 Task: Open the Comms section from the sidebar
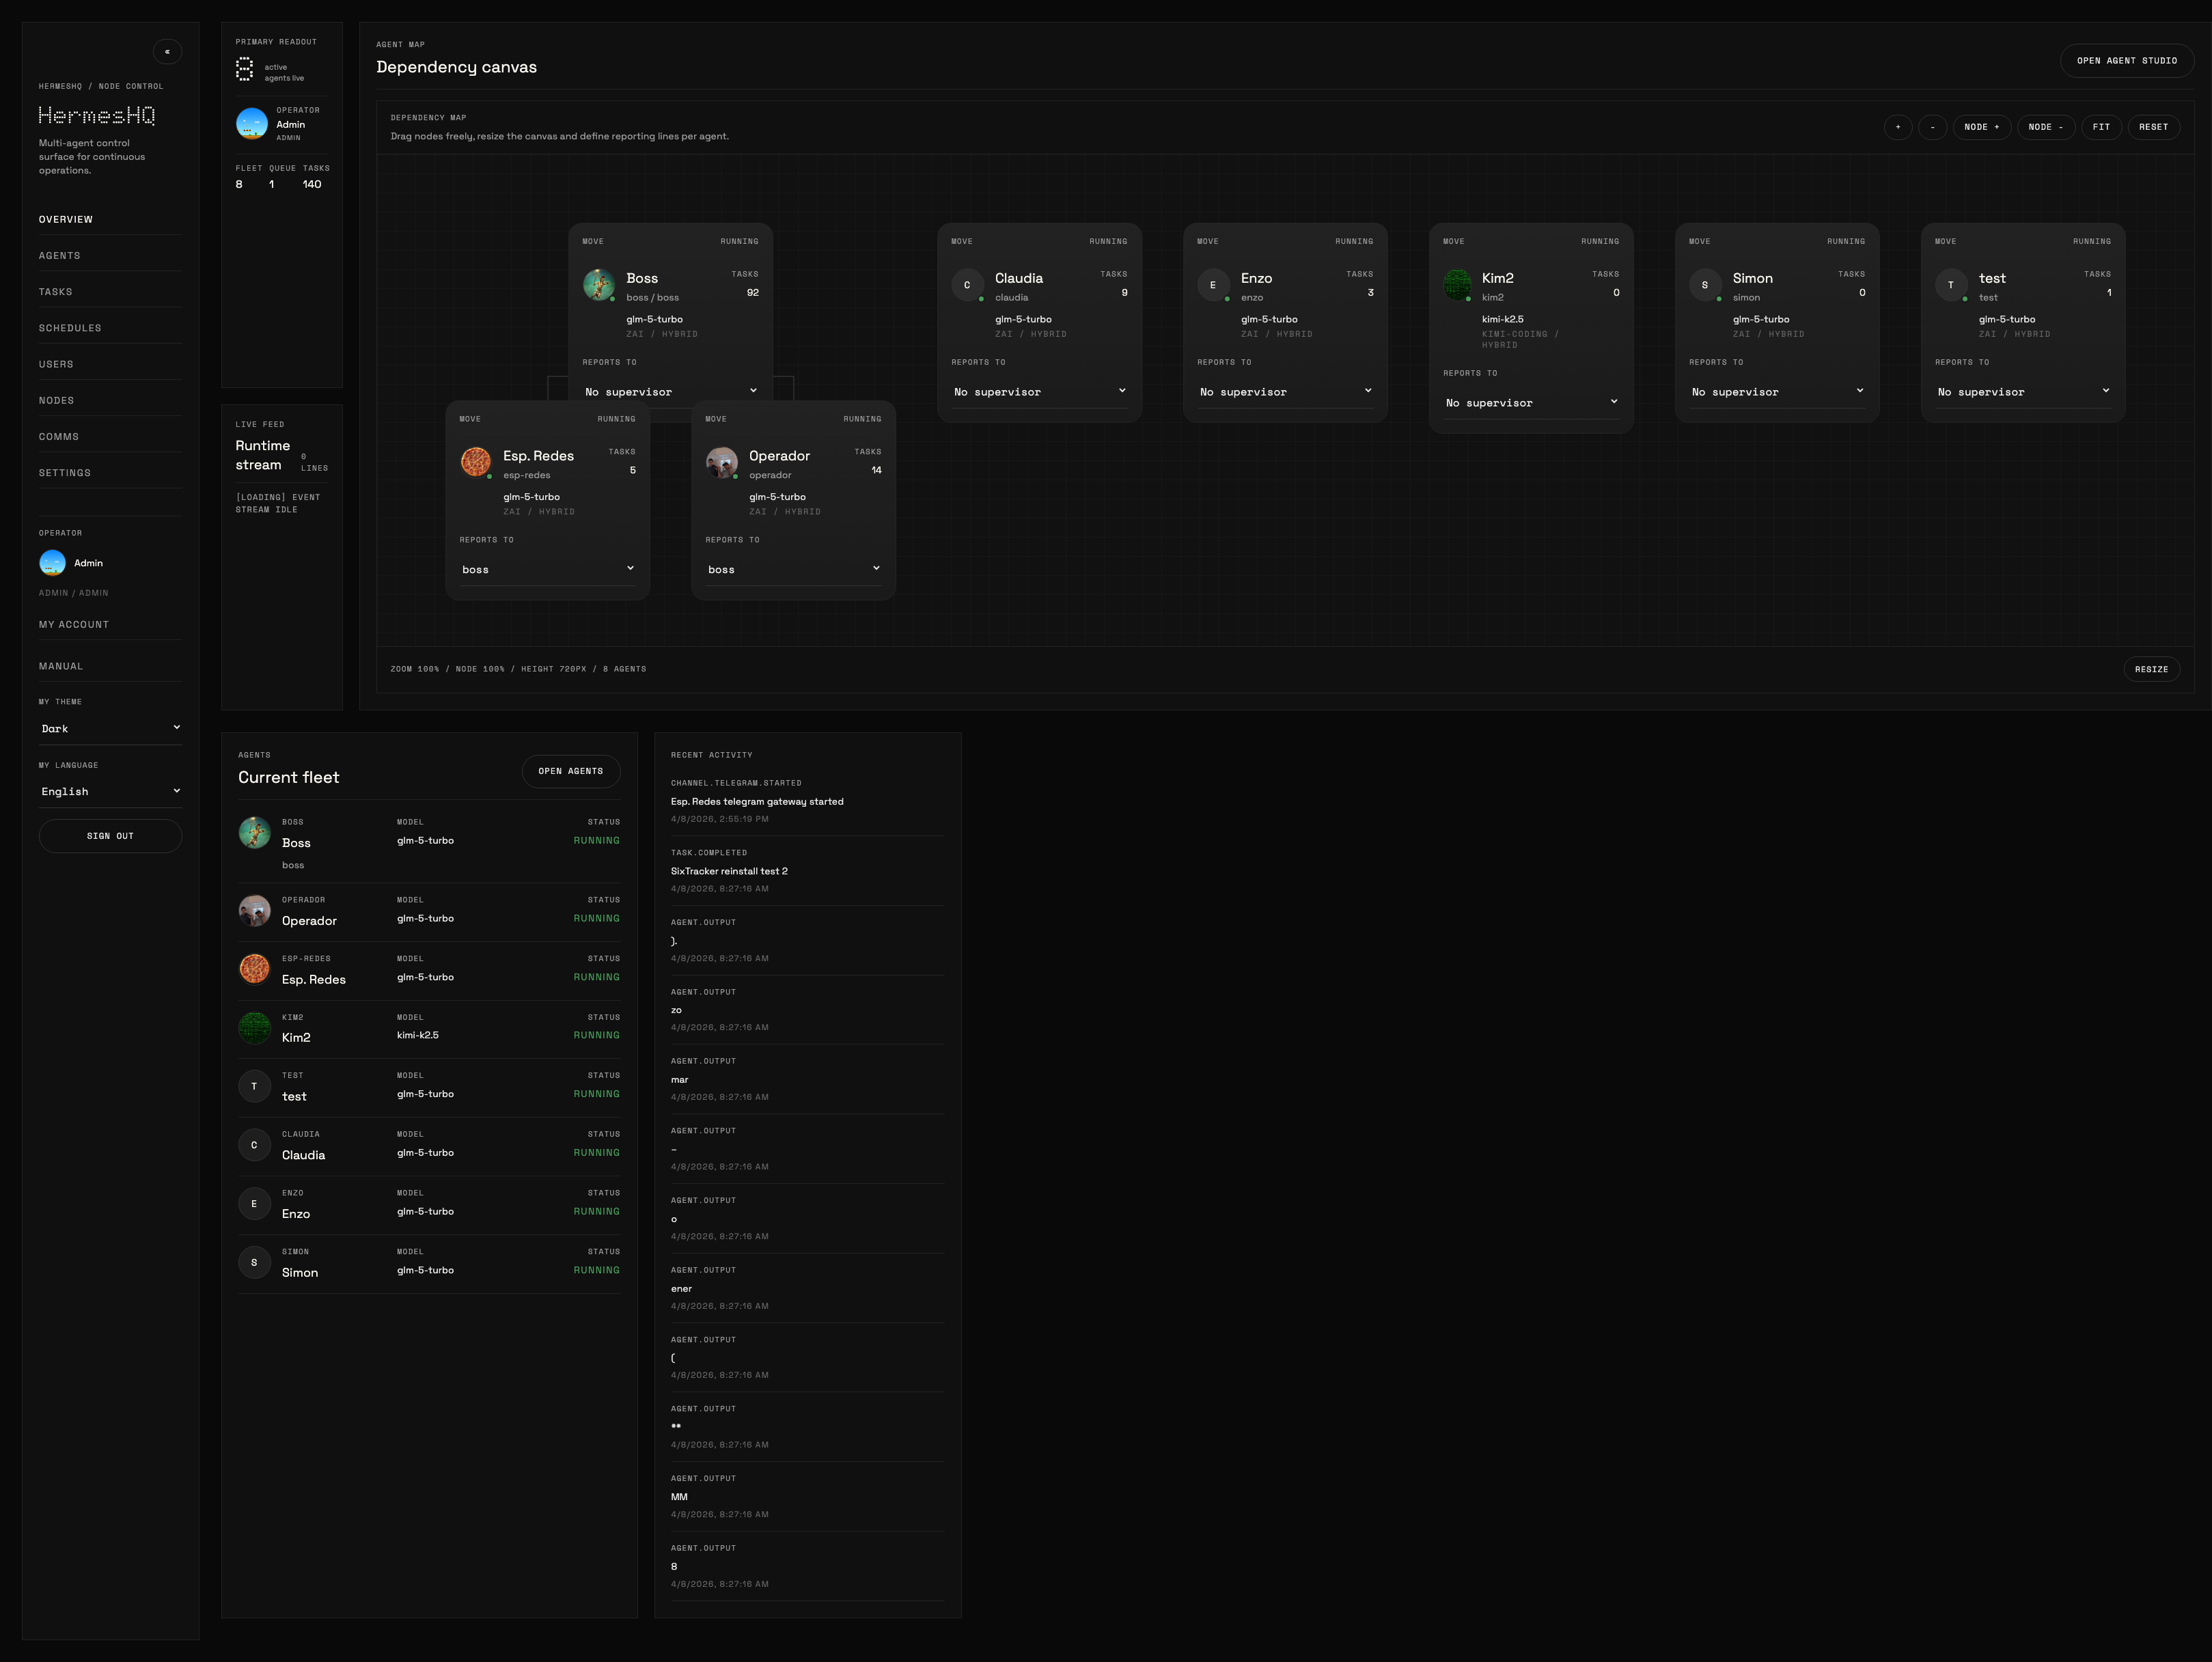point(59,436)
